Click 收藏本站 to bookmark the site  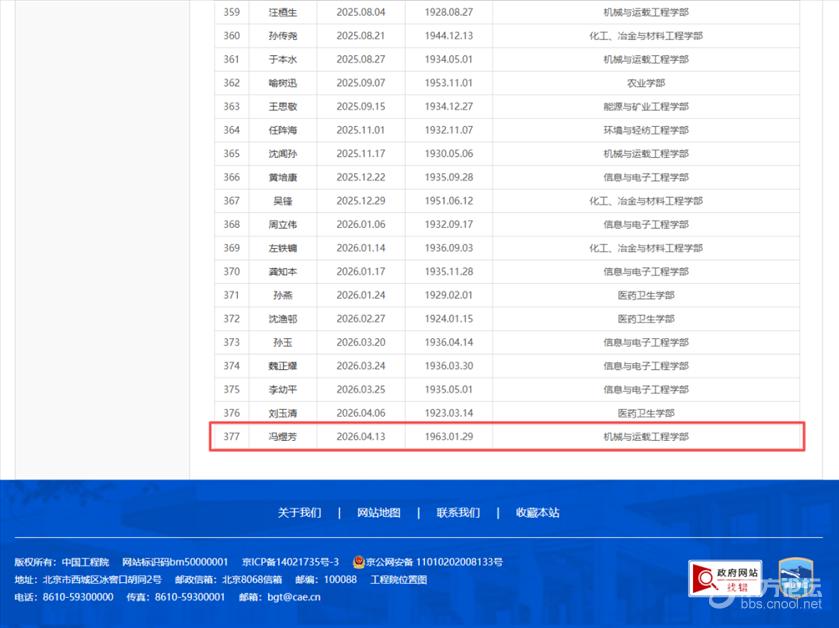click(538, 512)
